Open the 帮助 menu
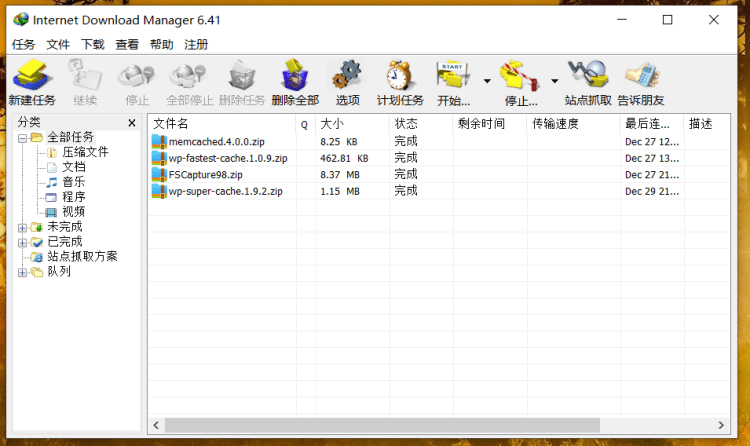The image size is (750, 446). coord(161,45)
